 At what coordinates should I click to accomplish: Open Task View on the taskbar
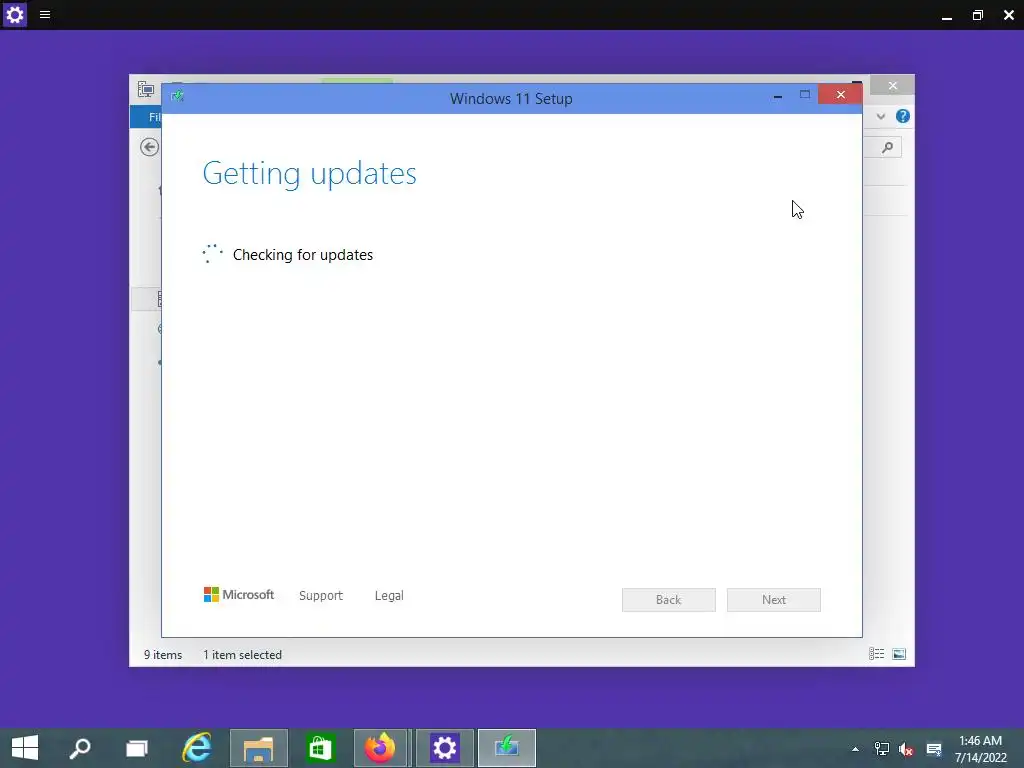click(136, 748)
